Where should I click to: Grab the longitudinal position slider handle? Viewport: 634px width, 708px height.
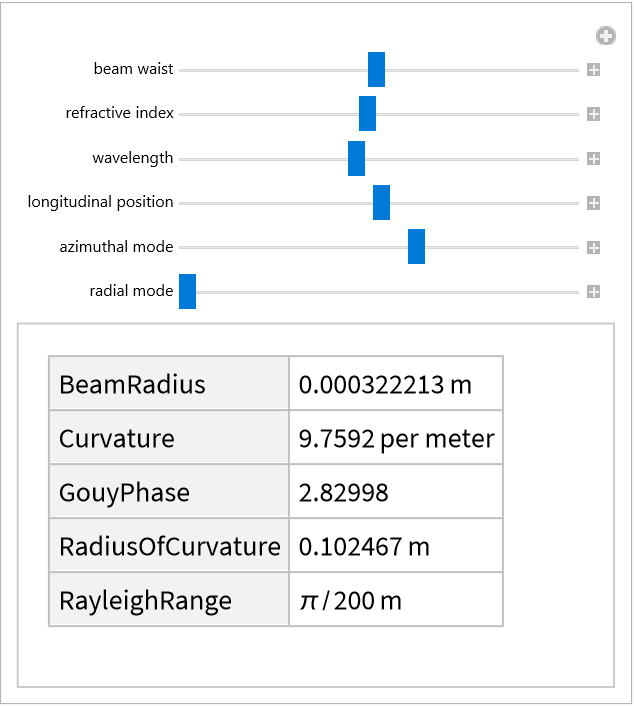(x=381, y=203)
